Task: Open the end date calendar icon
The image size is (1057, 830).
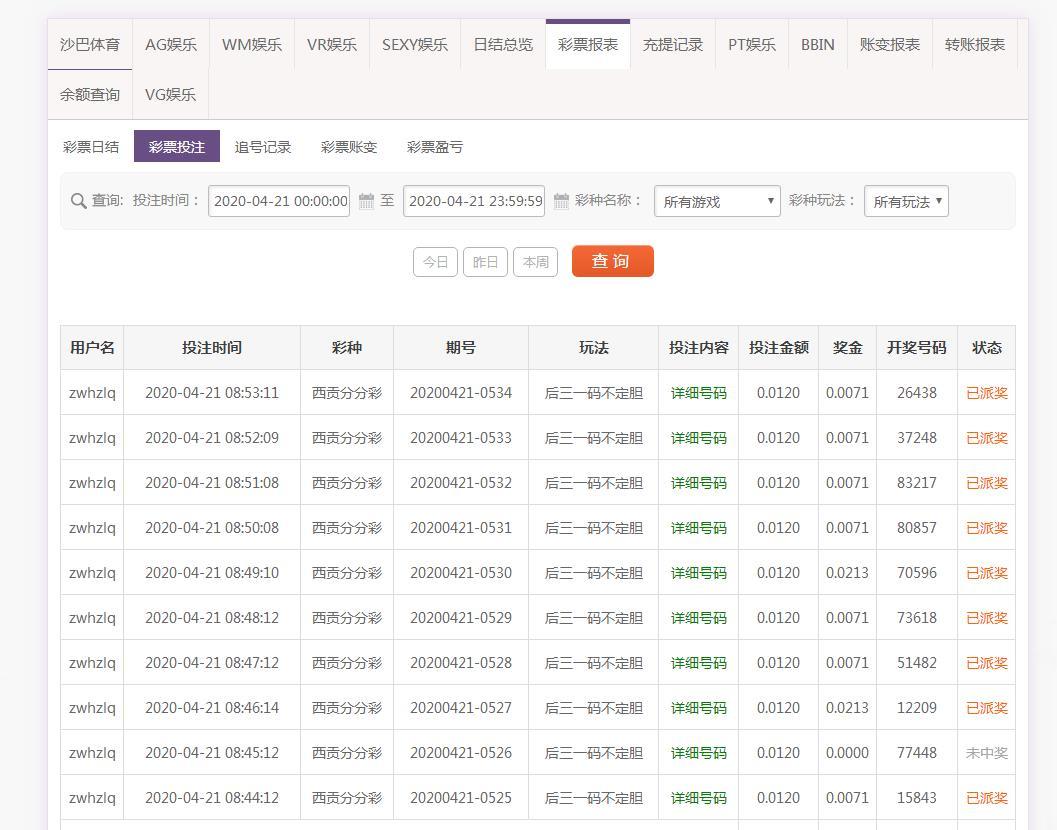Action: (561, 201)
